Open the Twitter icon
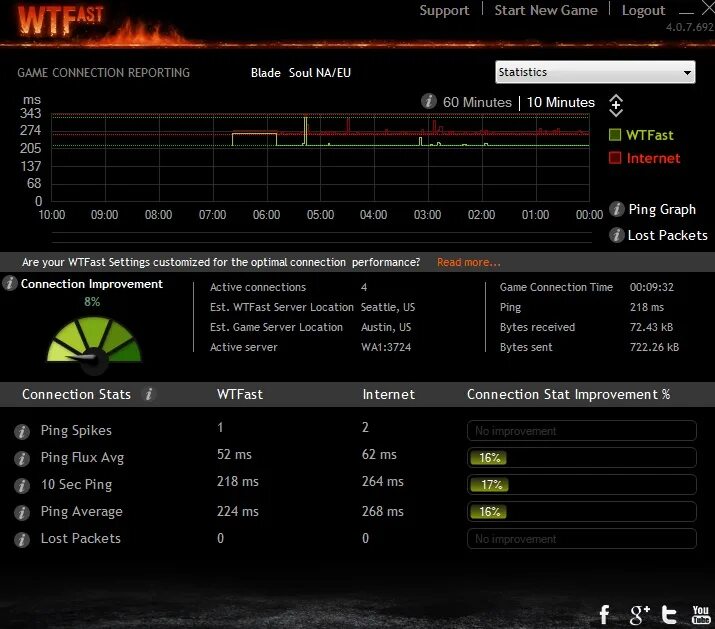Screen dimensions: 715x629 click(x=668, y=614)
